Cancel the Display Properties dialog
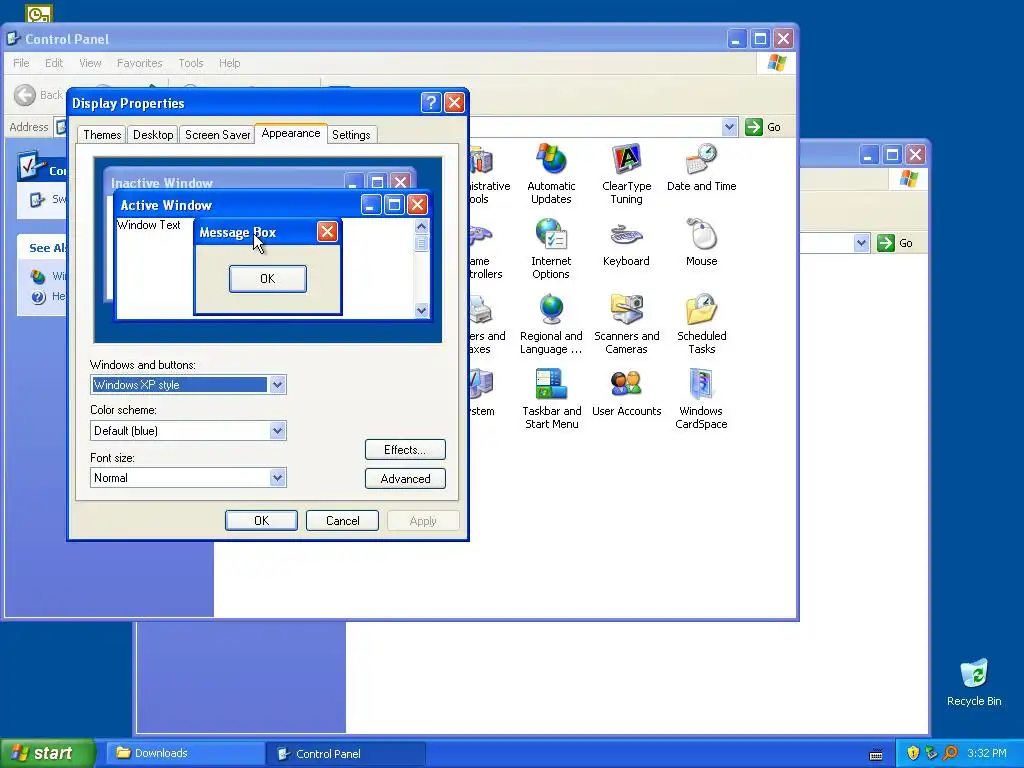 click(342, 520)
